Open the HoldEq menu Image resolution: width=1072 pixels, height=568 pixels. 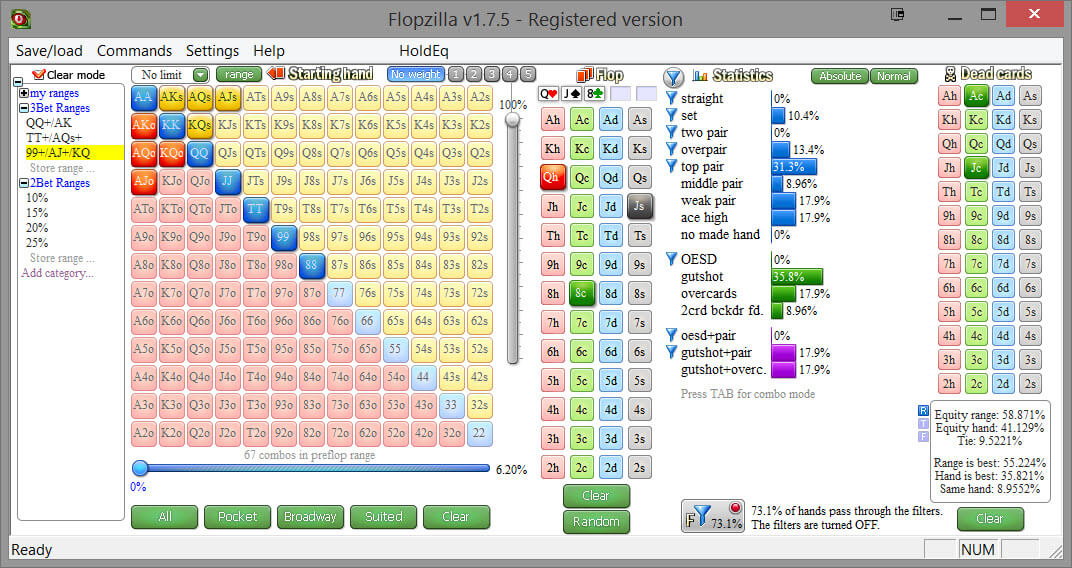click(x=424, y=51)
